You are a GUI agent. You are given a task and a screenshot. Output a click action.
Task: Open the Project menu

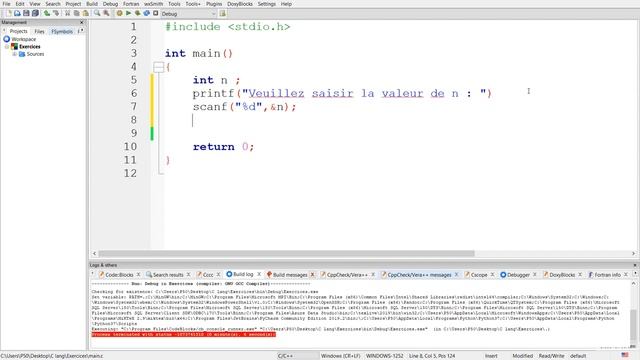(73, 4)
